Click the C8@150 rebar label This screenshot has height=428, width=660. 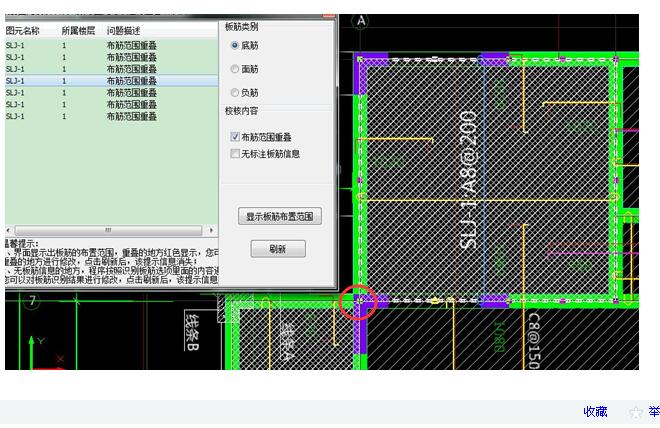533,341
